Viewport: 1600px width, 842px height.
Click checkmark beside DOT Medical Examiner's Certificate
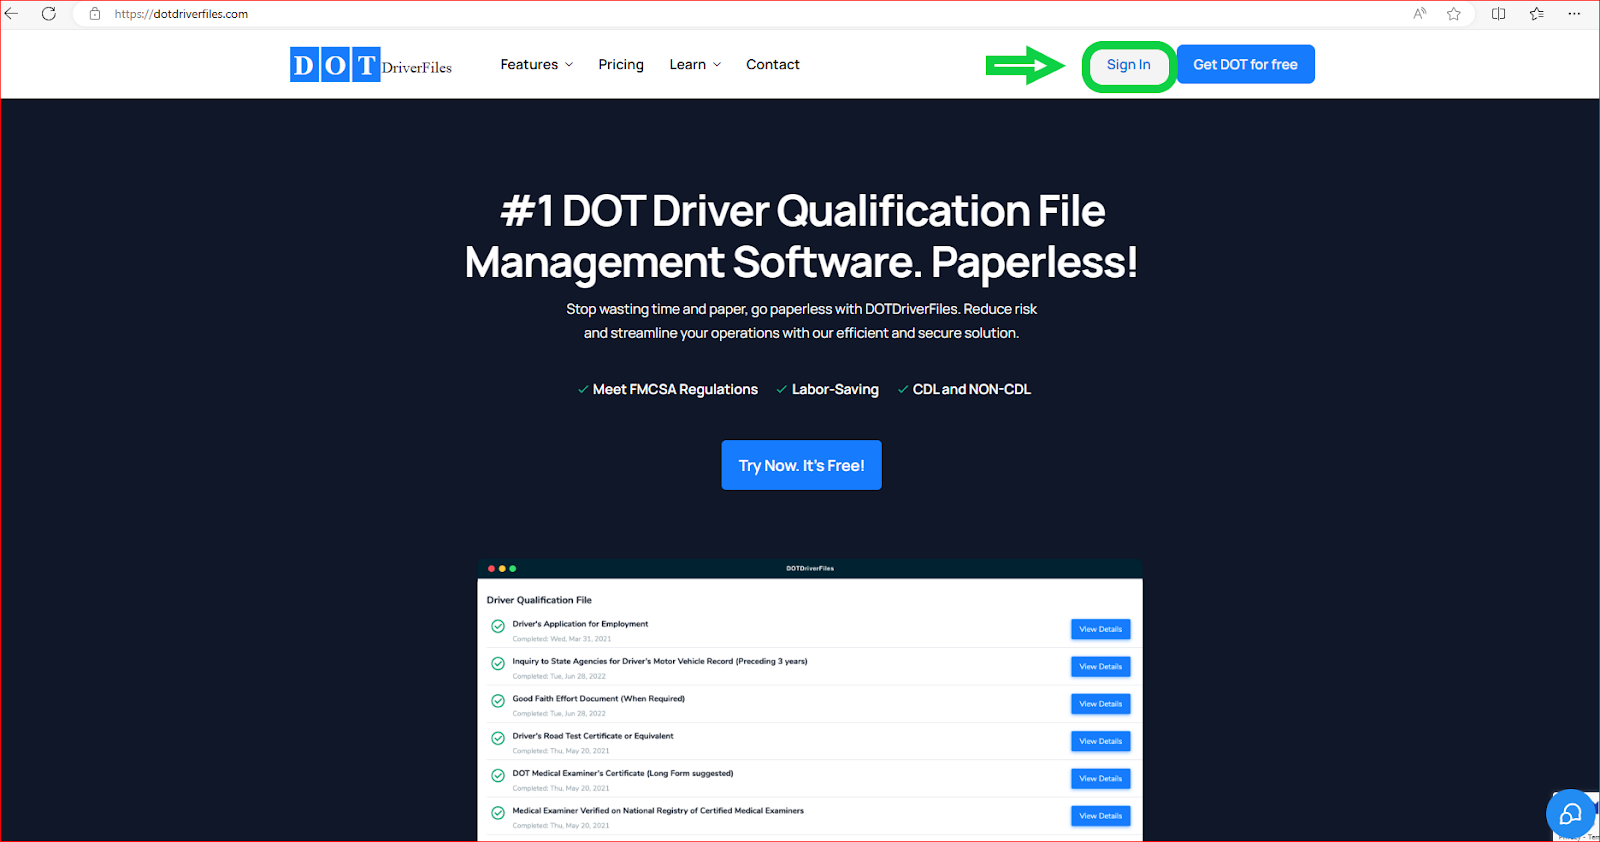[x=498, y=775]
